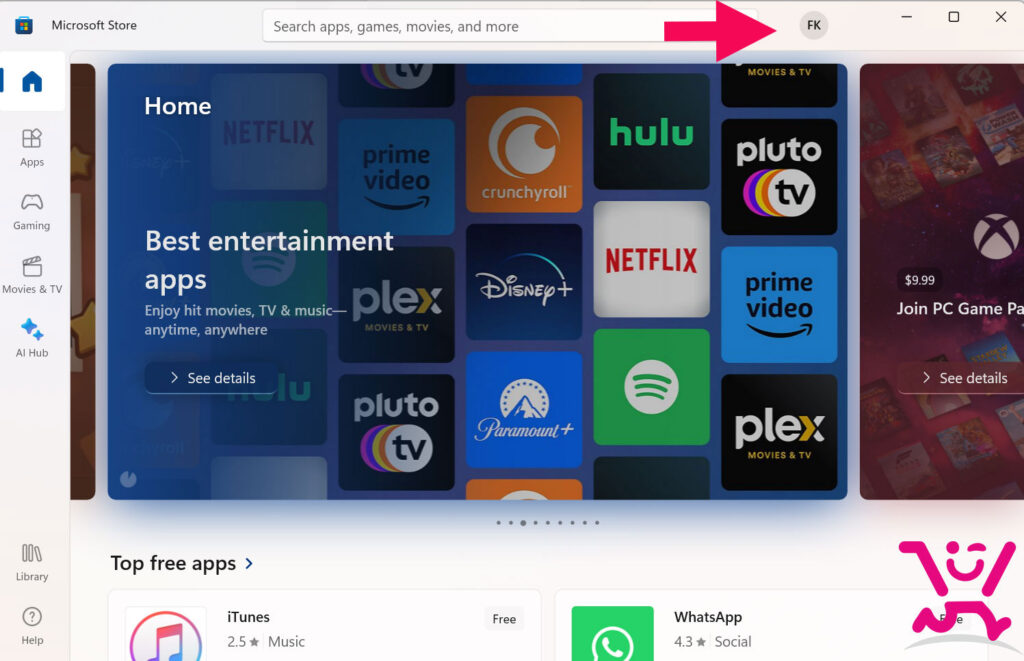Select the first carousel page dot
Viewport: 1024px width, 661px height.
pyautogui.click(x=498, y=523)
